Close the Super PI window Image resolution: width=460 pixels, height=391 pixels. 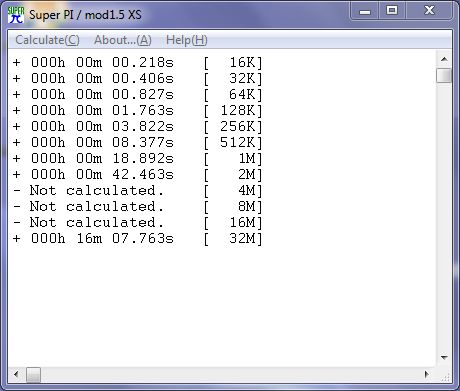(x=429, y=11)
